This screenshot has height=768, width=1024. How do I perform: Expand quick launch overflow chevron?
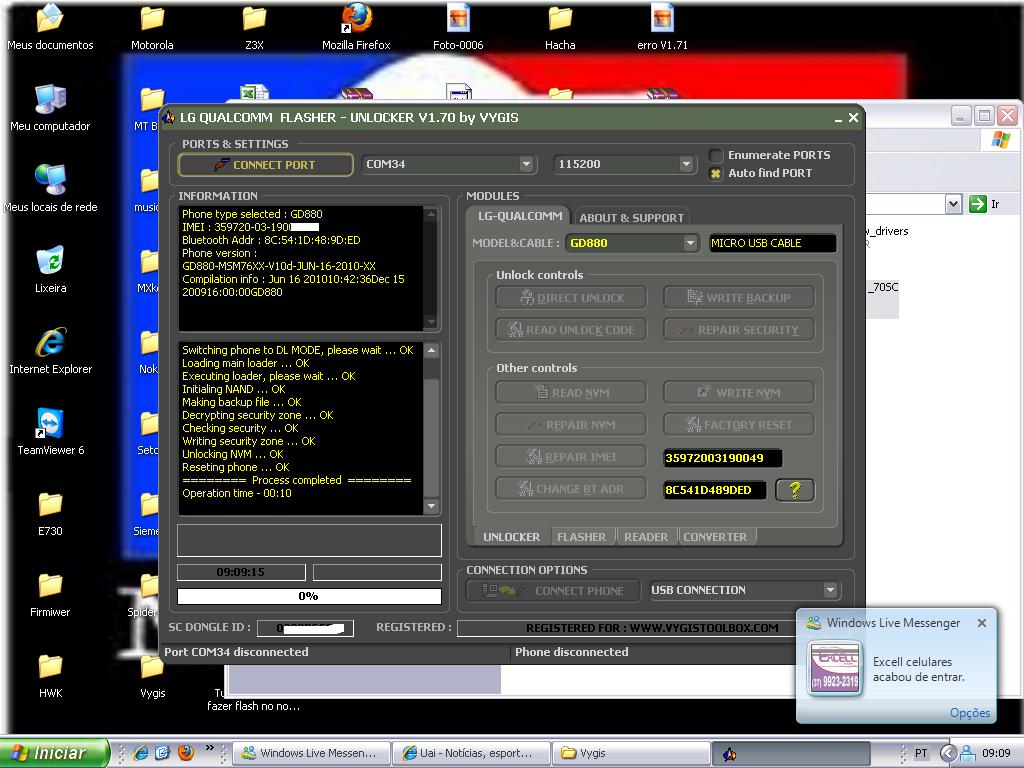click(x=210, y=748)
